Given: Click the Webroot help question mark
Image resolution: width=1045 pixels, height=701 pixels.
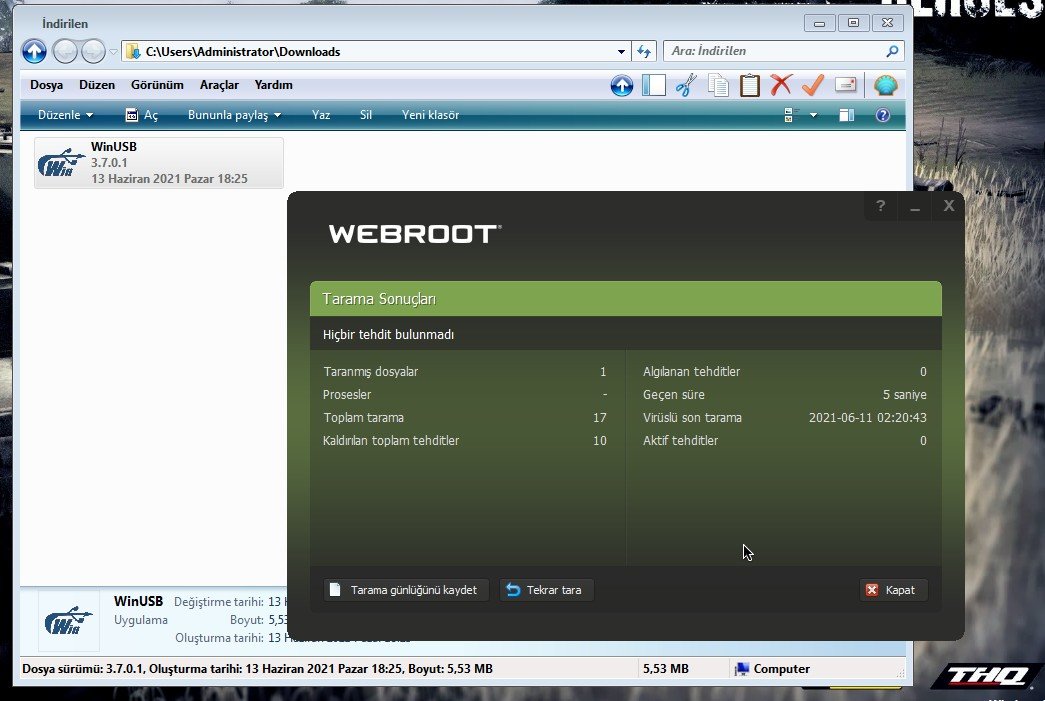Looking at the screenshot, I should [x=880, y=207].
